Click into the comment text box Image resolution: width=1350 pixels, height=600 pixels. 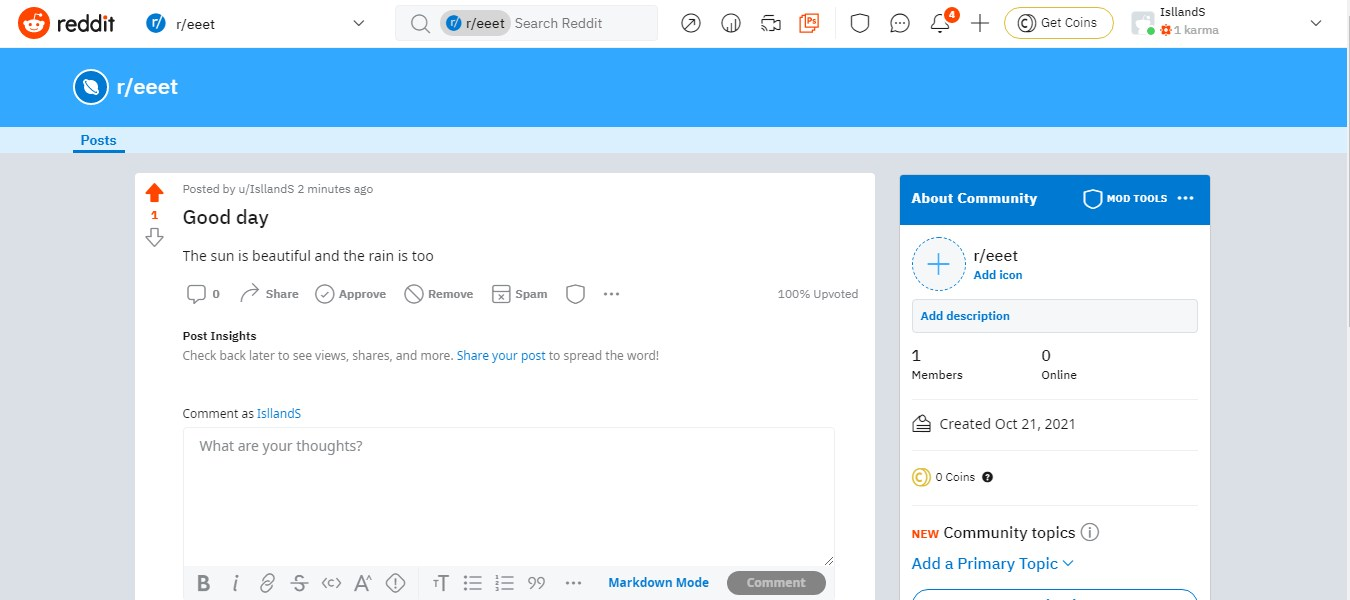(x=508, y=497)
